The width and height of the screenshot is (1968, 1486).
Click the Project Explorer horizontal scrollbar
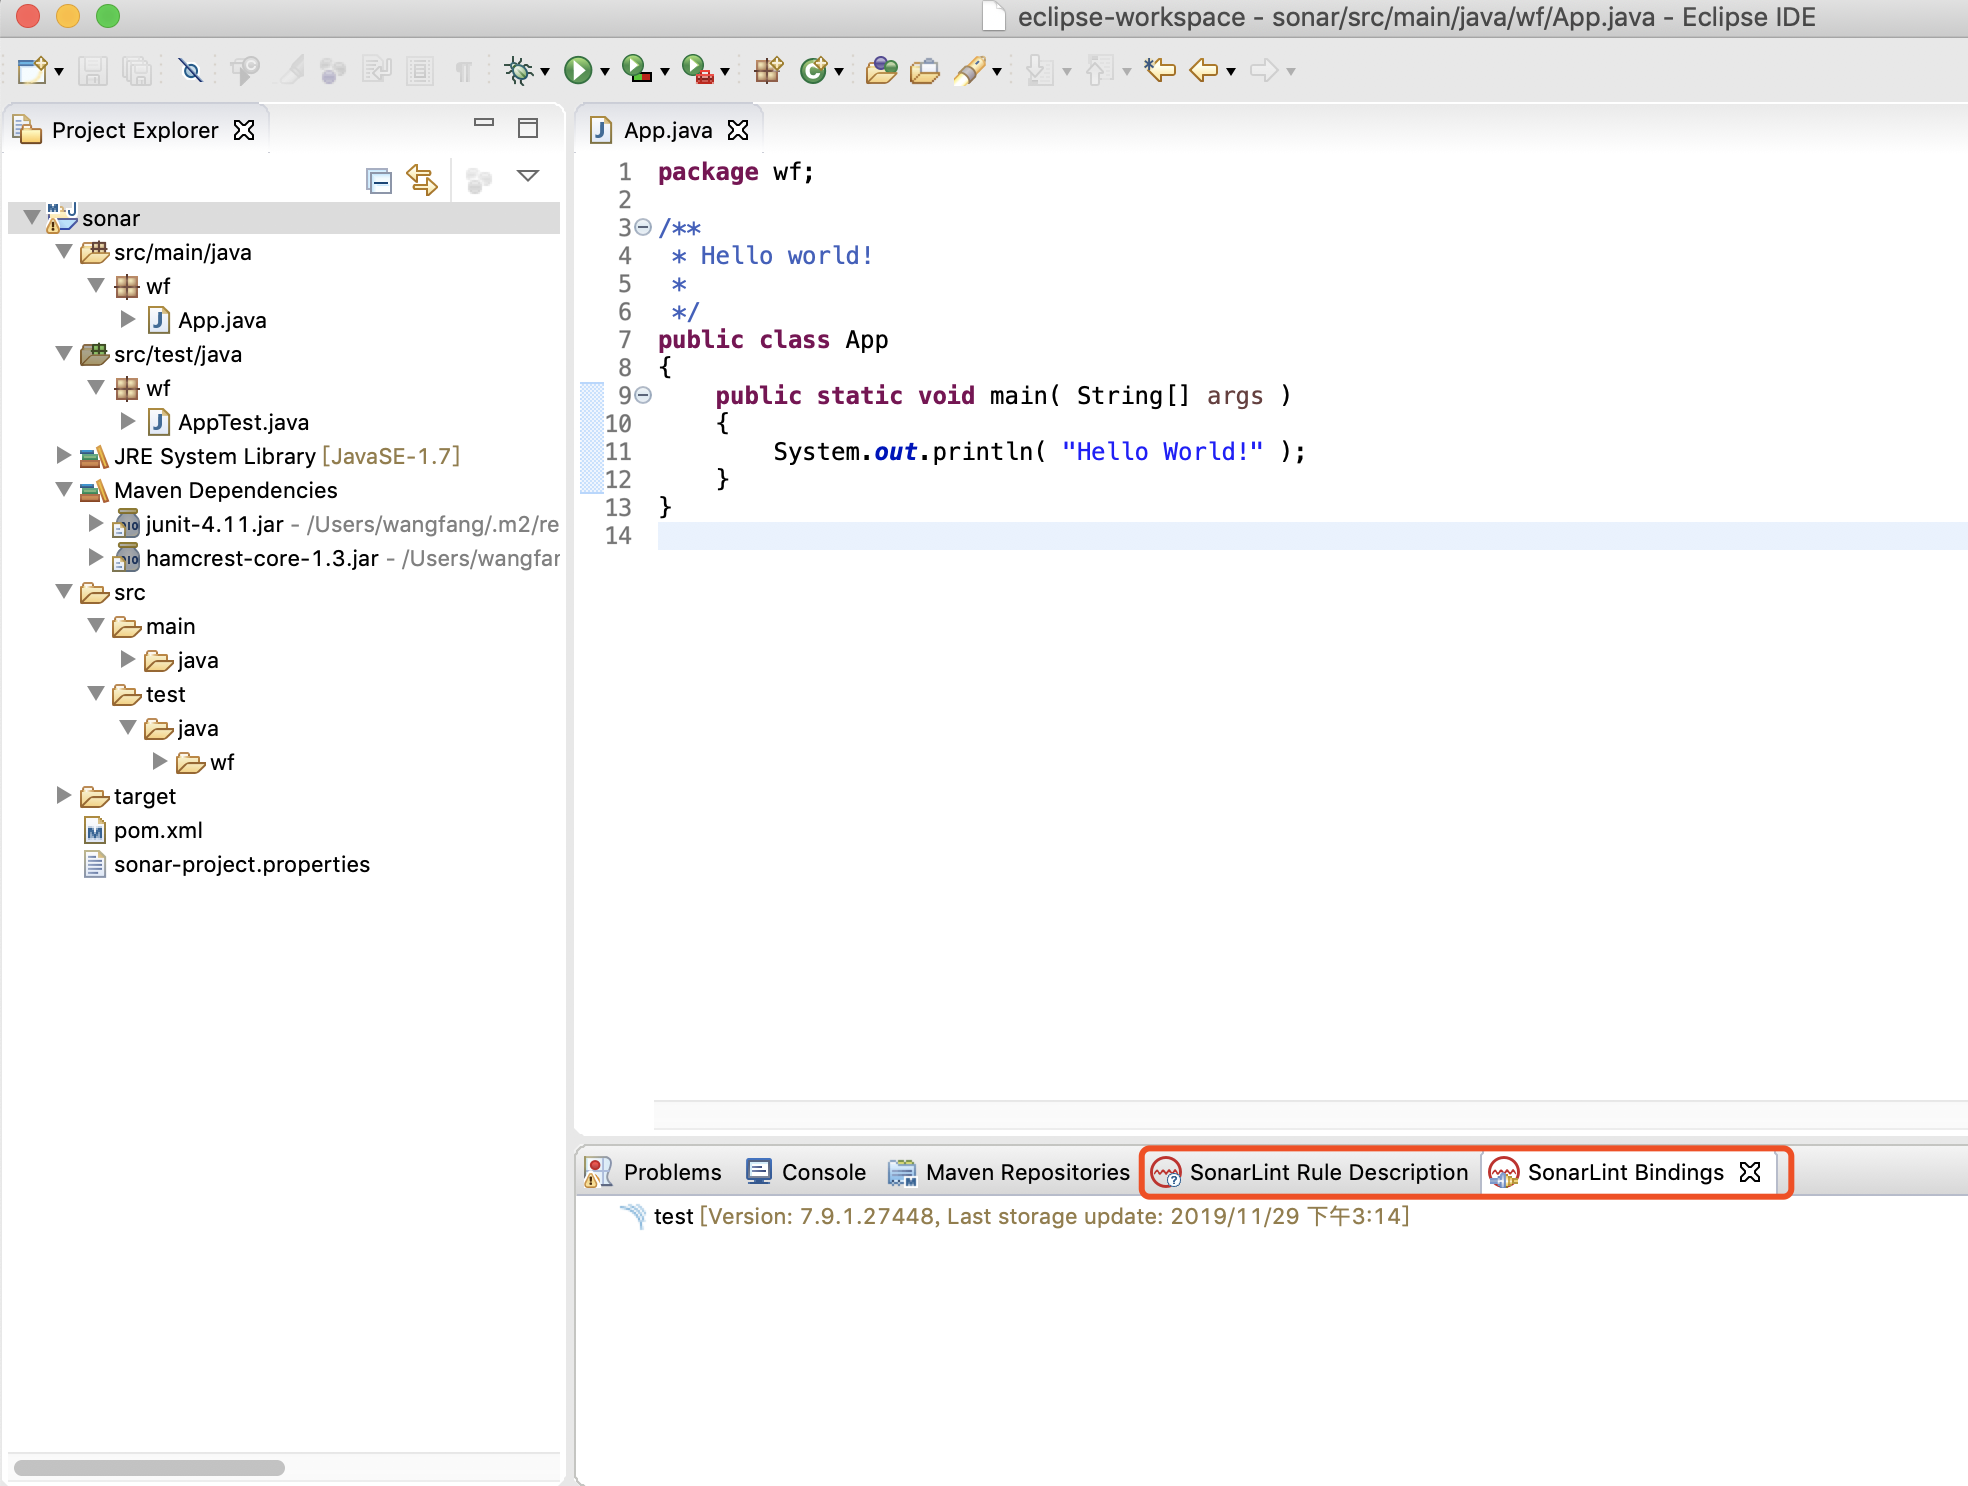coord(150,1467)
